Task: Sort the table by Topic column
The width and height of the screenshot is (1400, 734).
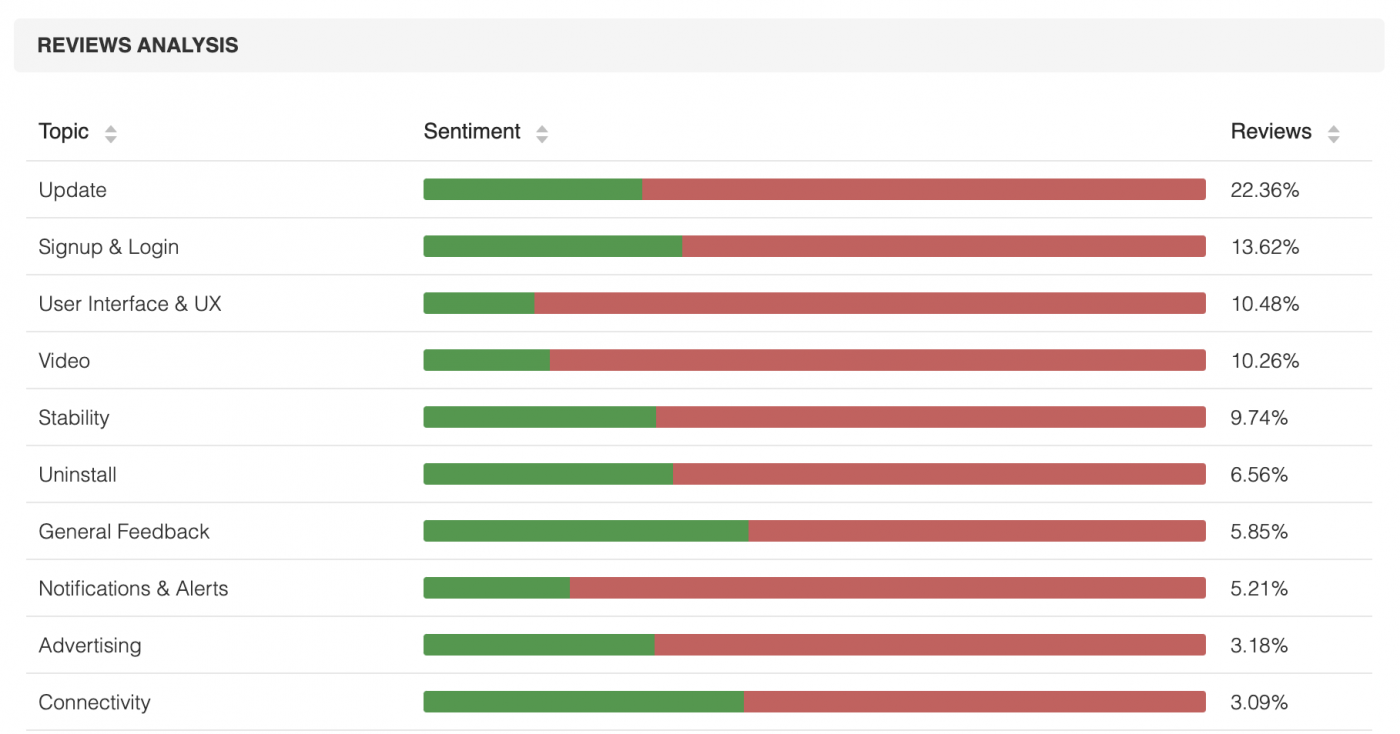Action: point(62,131)
